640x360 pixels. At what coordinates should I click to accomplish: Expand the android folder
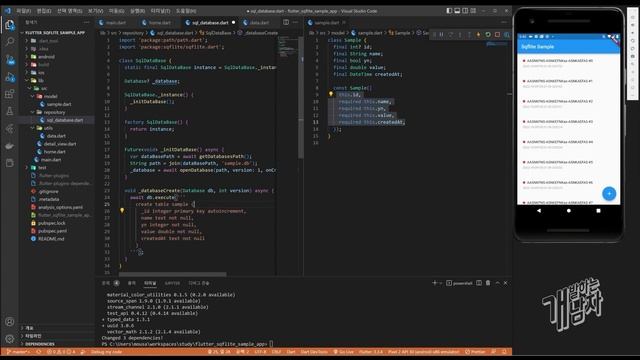[x=46, y=57]
